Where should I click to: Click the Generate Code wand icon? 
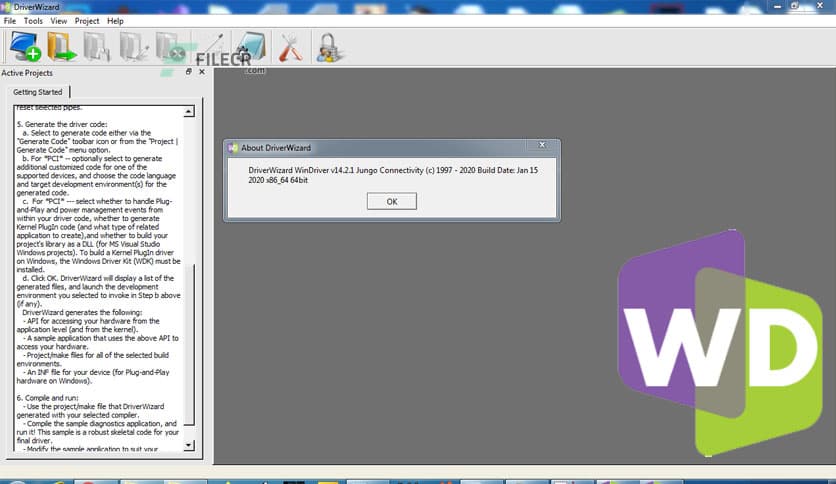click(x=213, y=45)
